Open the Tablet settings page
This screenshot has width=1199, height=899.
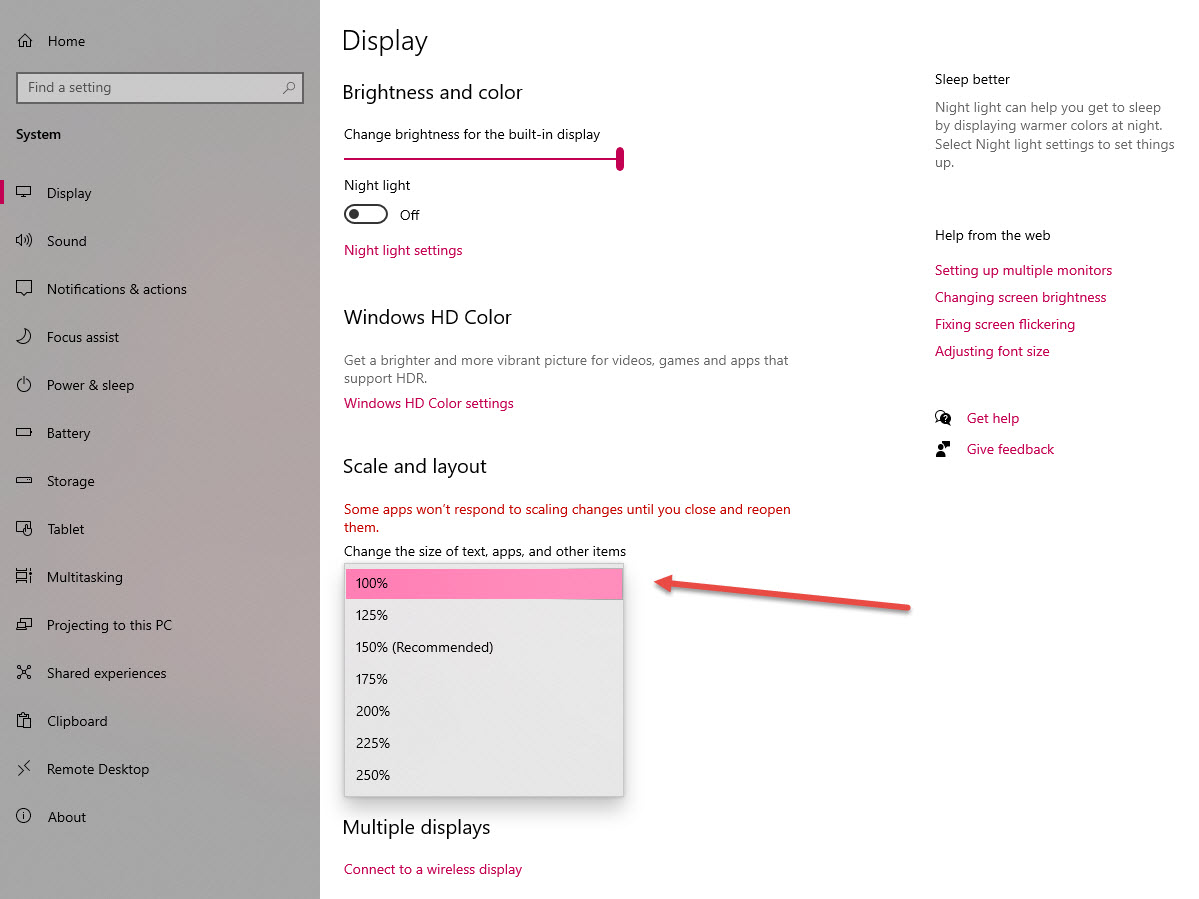point(160,529)
